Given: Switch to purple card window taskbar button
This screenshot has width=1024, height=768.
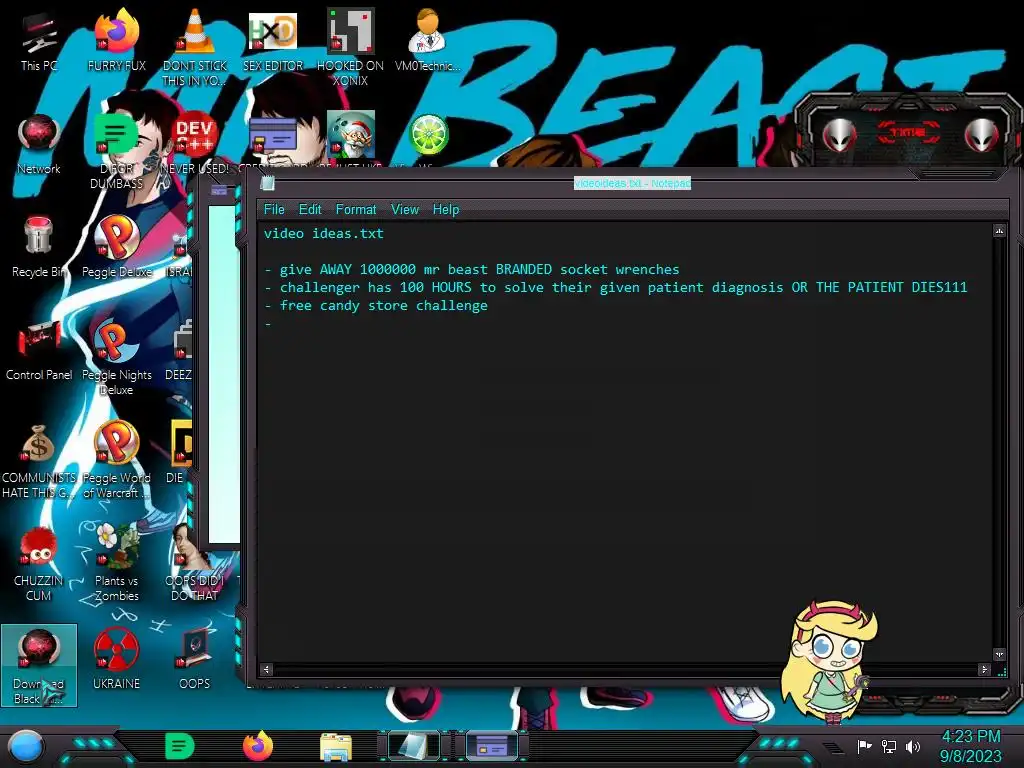Looking at the screenshot, I should 492,746.
